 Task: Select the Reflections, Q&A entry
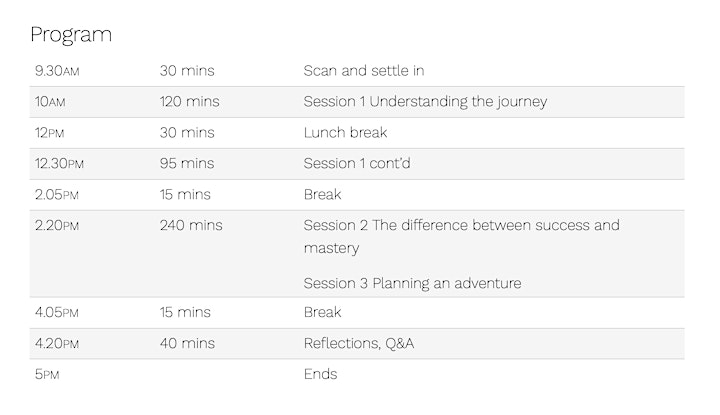click(359, 343)
